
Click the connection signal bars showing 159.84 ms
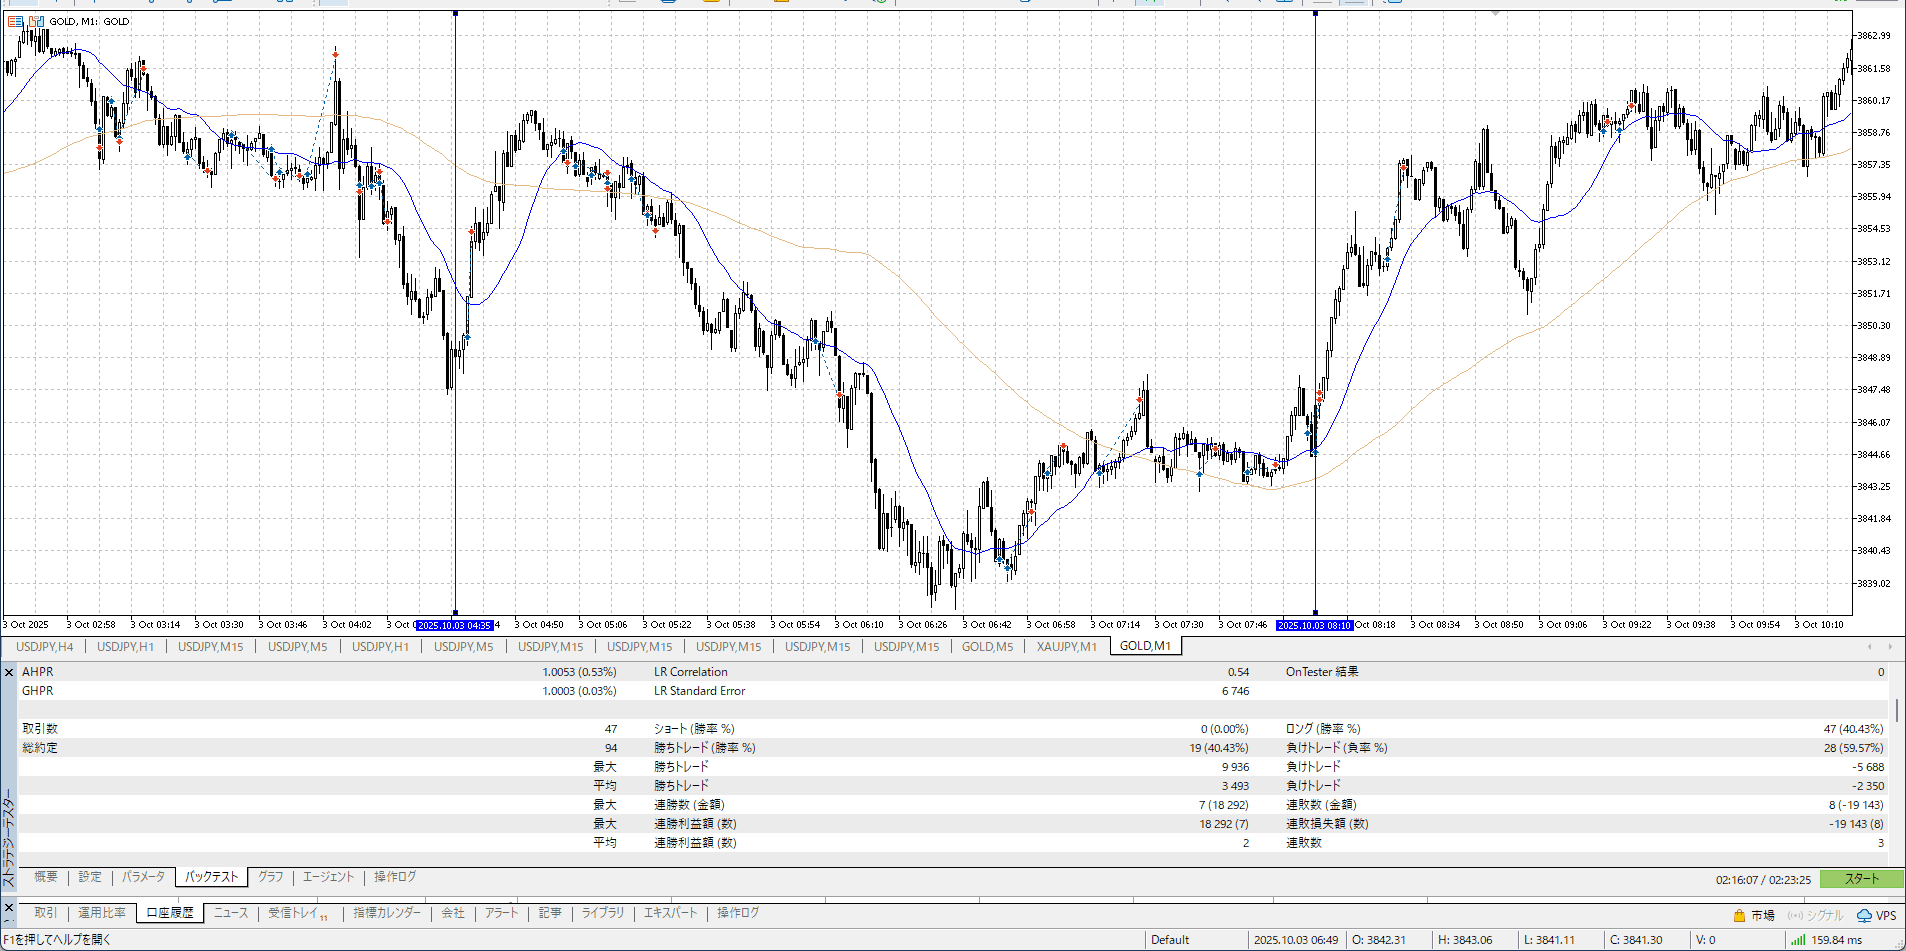pos(1797,939)
